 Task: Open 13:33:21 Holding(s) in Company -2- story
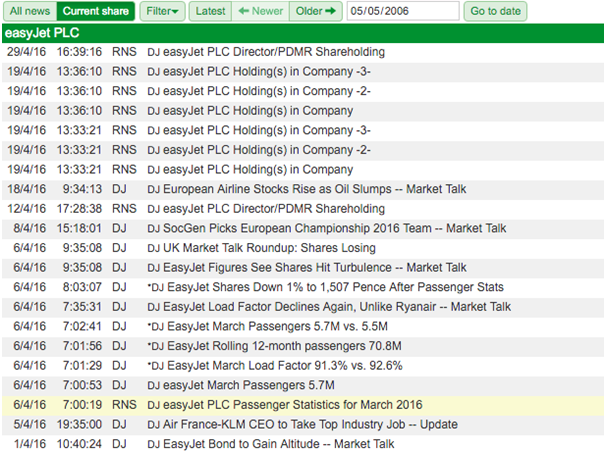pos(259,150)
